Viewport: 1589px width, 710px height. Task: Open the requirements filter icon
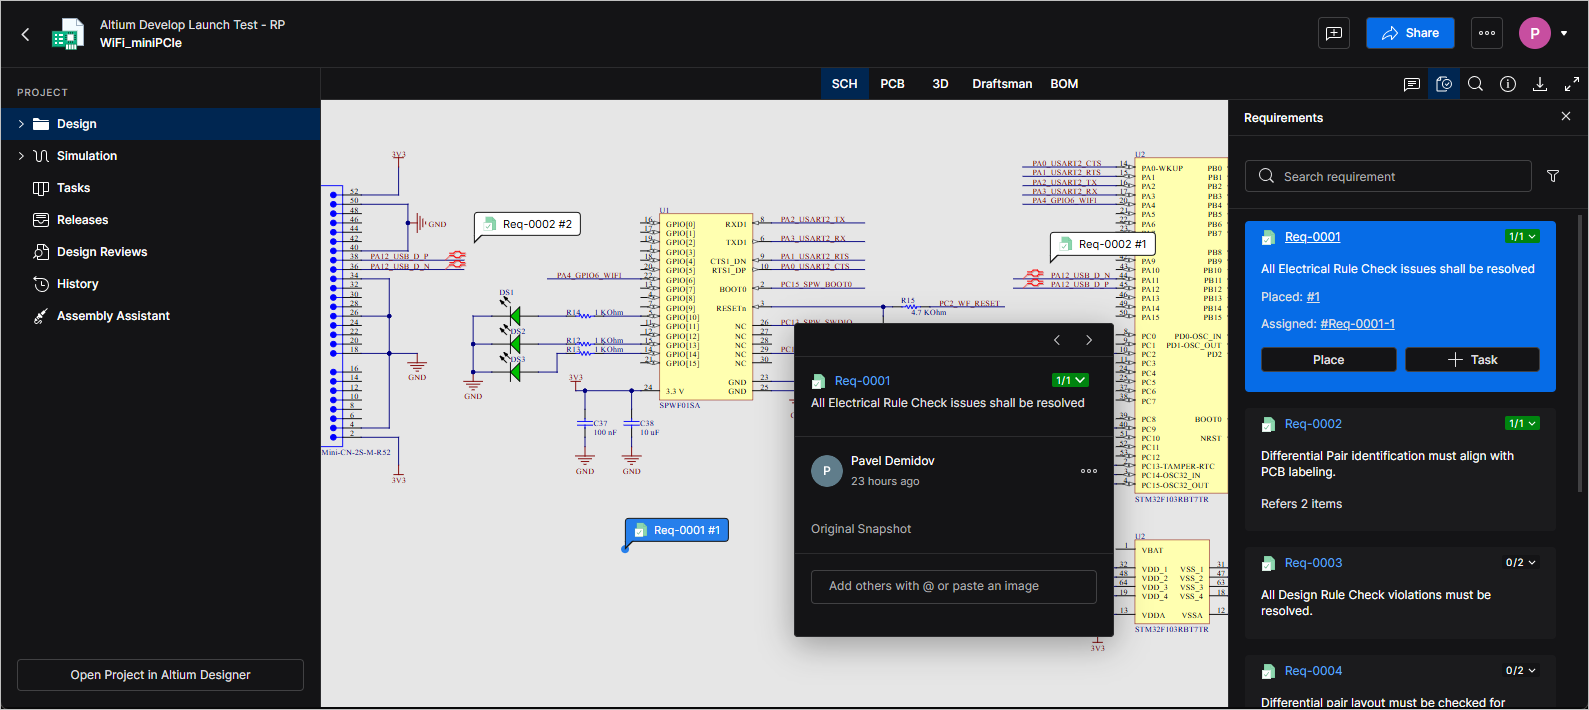point(1552,176)
